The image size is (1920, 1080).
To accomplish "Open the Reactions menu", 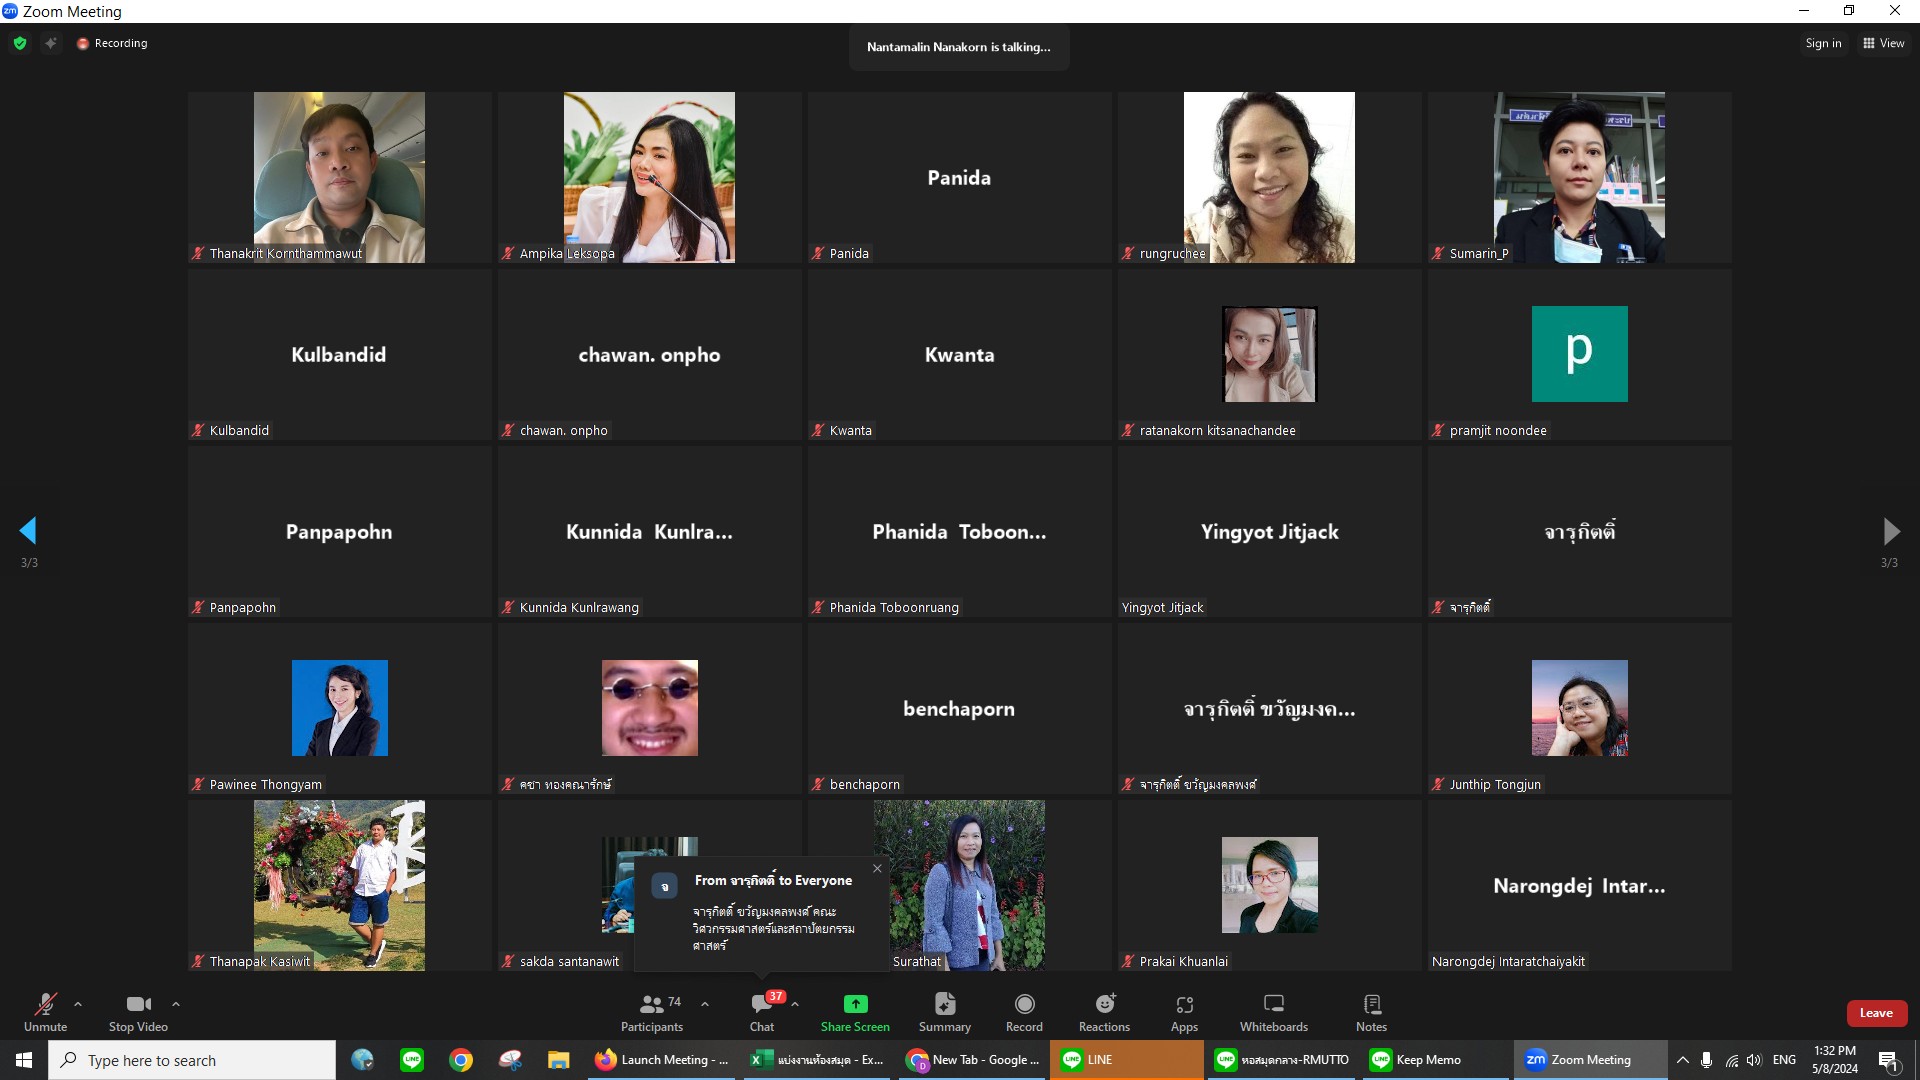I will (x=1104, y=1012).
